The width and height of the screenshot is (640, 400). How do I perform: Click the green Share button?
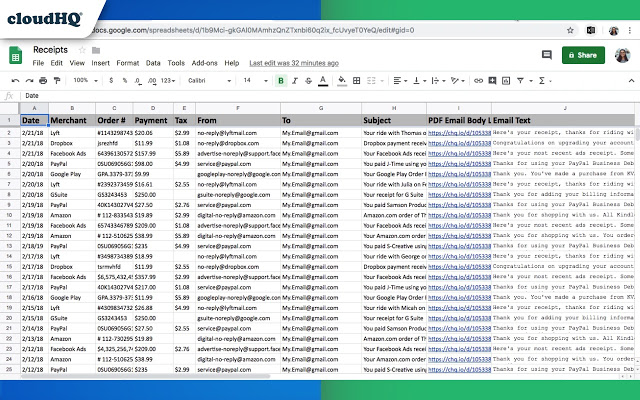tap(583, 55)
